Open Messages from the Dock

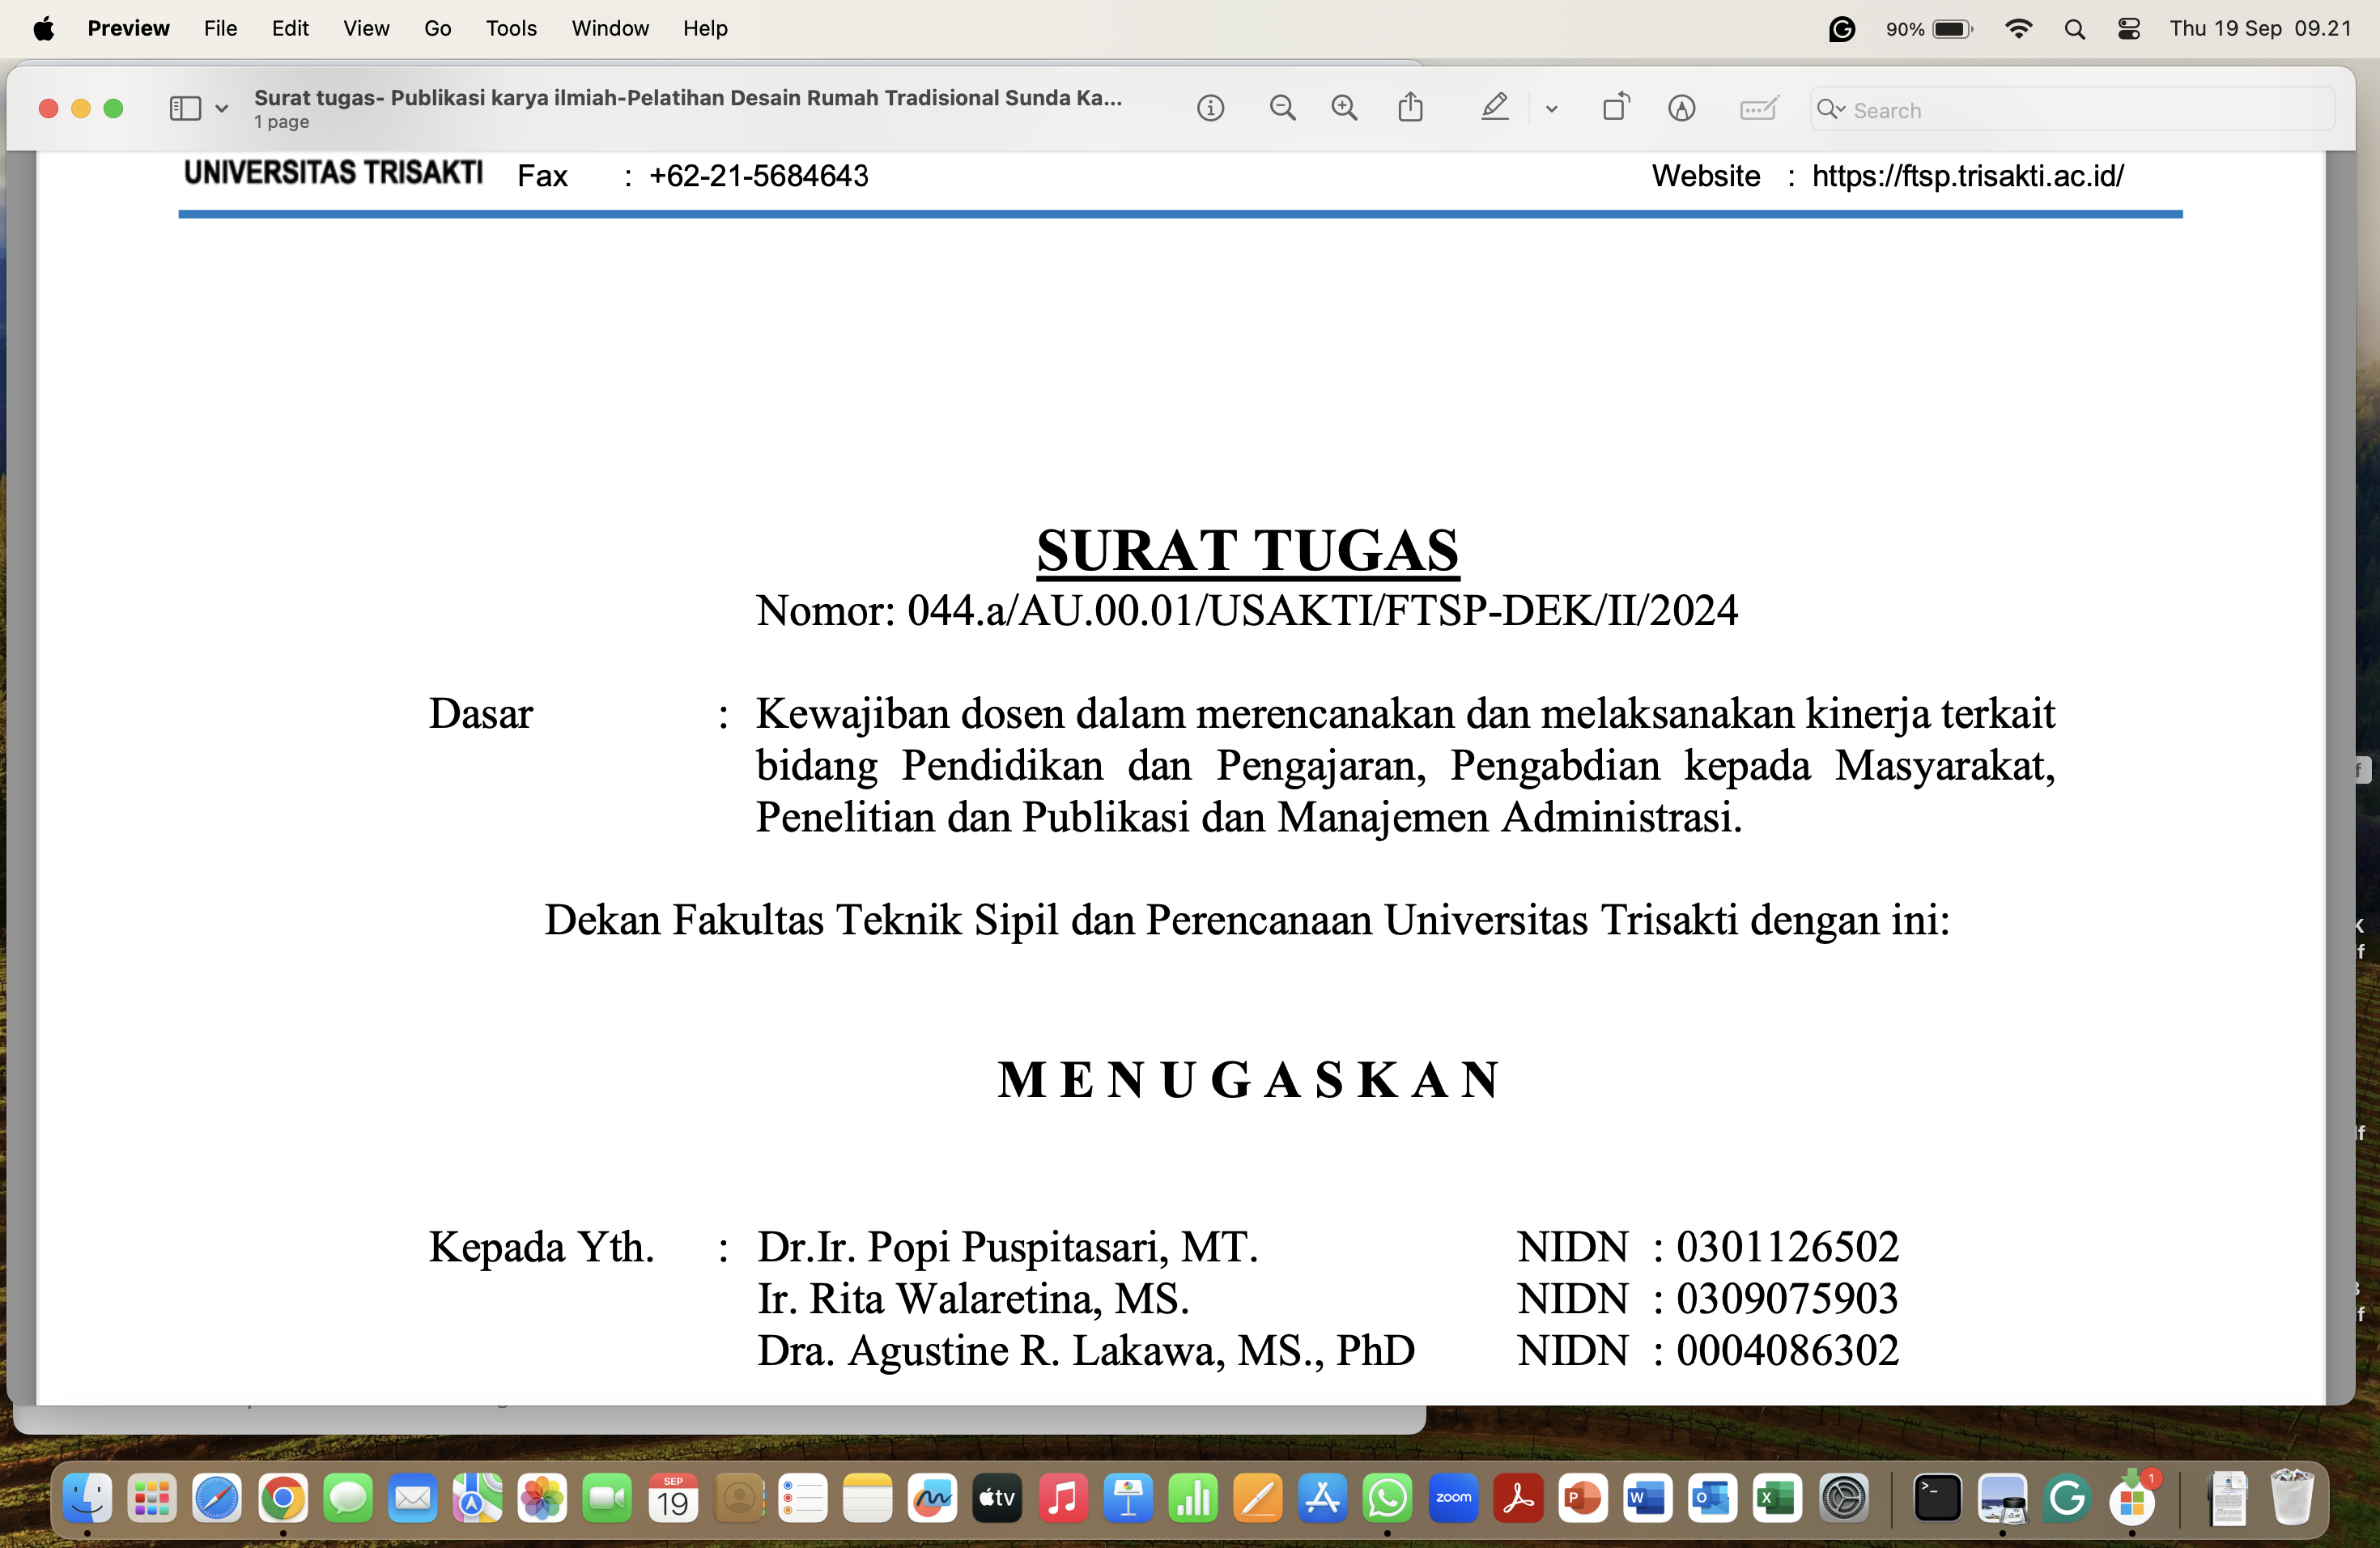[348, 1497]
